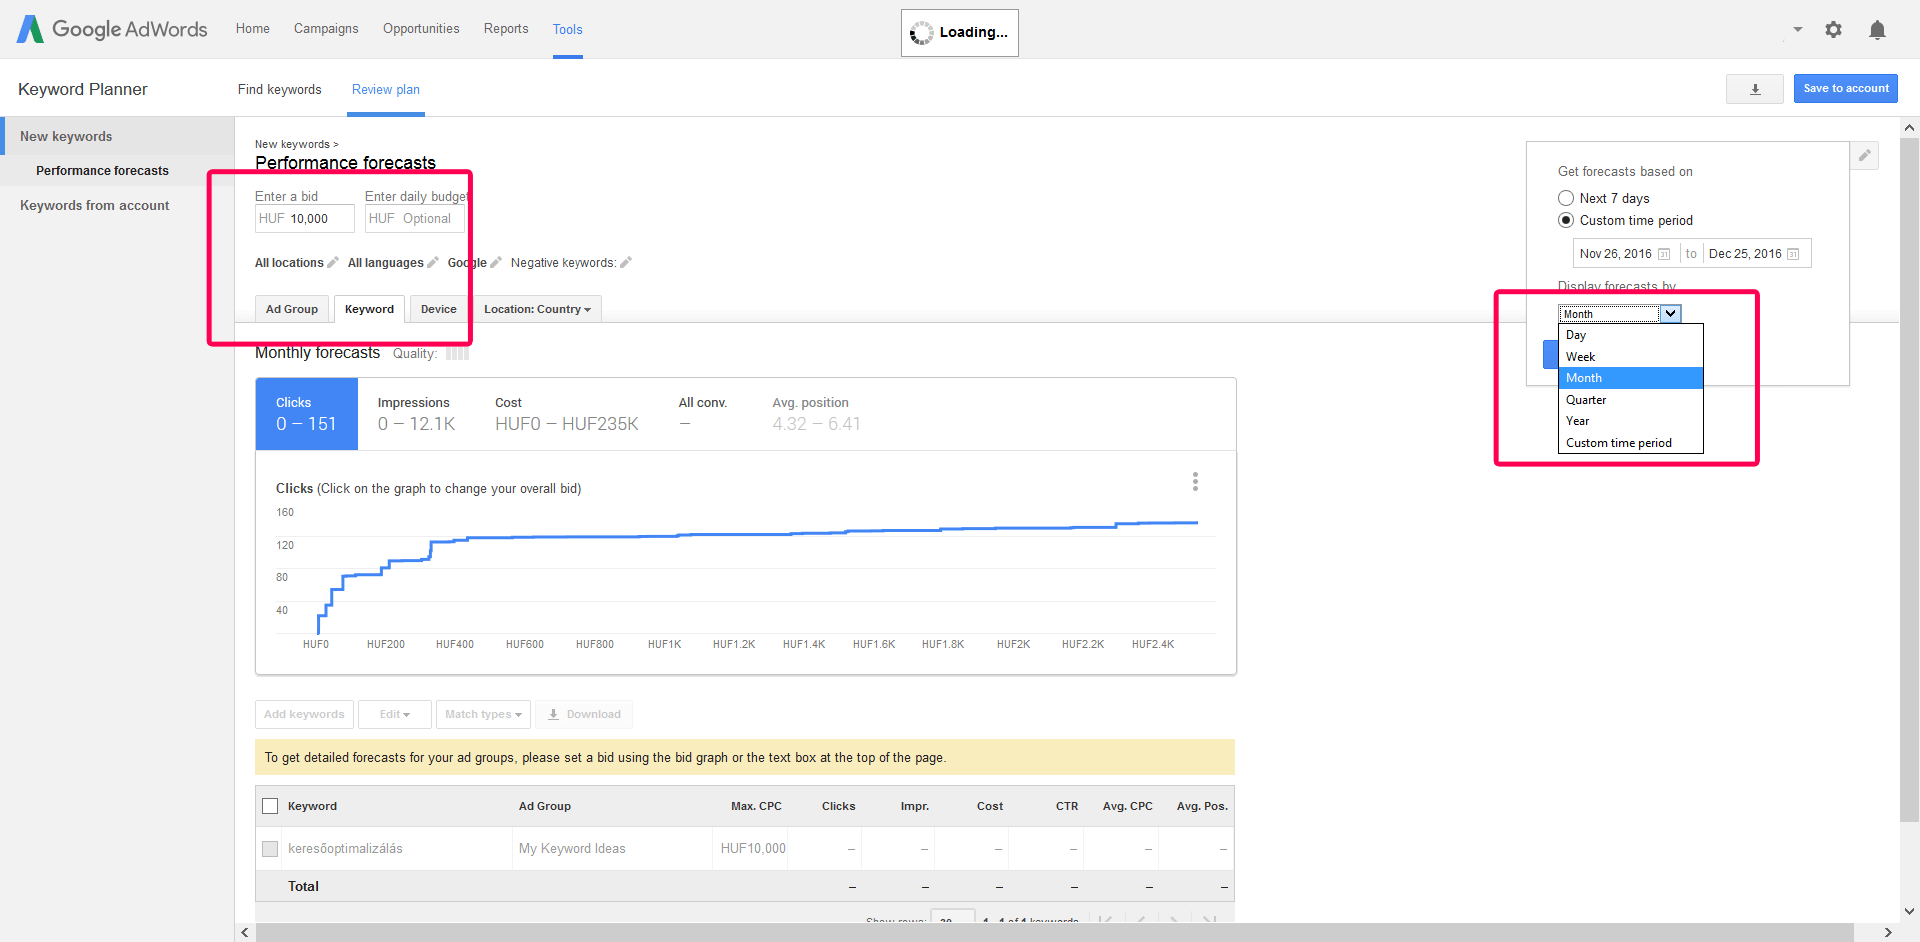Viewport: 1920px width, 942px height.
Task: Click the Quality bars indicator
Action: click(x=457, y=354)
